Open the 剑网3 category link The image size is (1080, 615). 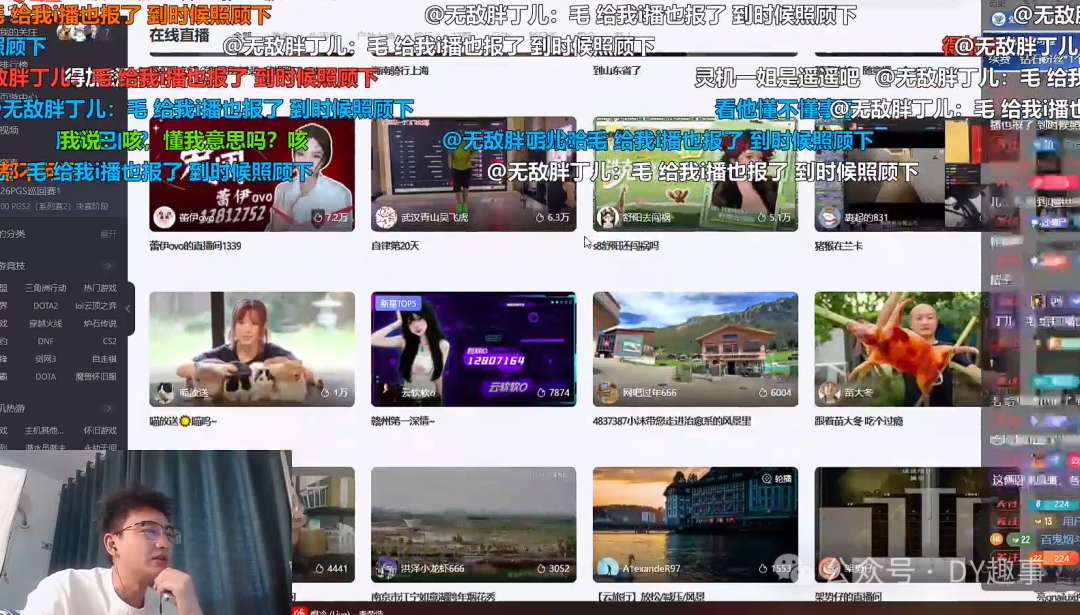click(45, 359)
